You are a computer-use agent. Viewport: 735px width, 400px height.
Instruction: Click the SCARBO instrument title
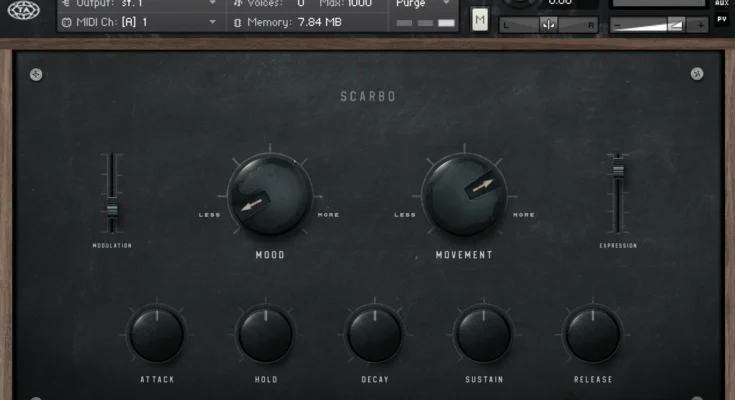pyautogui.click(x=367, y=97)
